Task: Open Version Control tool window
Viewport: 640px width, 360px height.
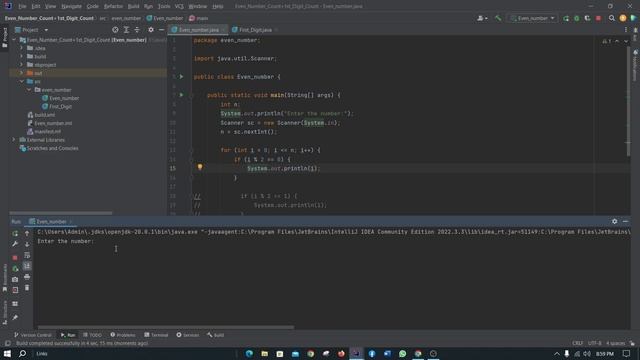Action: click(33, 335)
